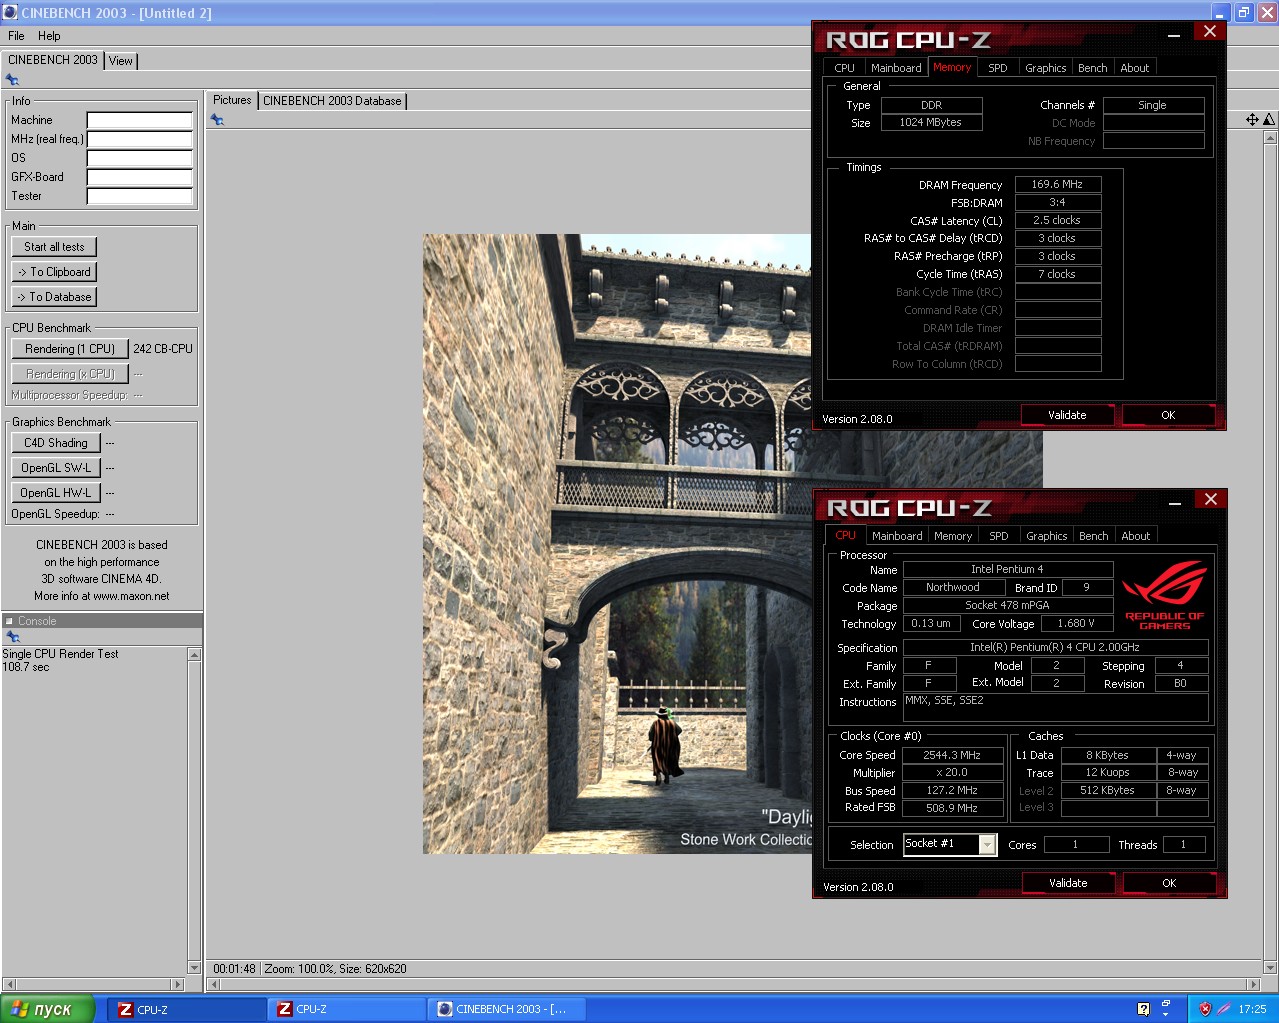Click Validate in the lower CPU-Z window
Viewport: 1279px width, 1023px height.
coord(1068,883)
